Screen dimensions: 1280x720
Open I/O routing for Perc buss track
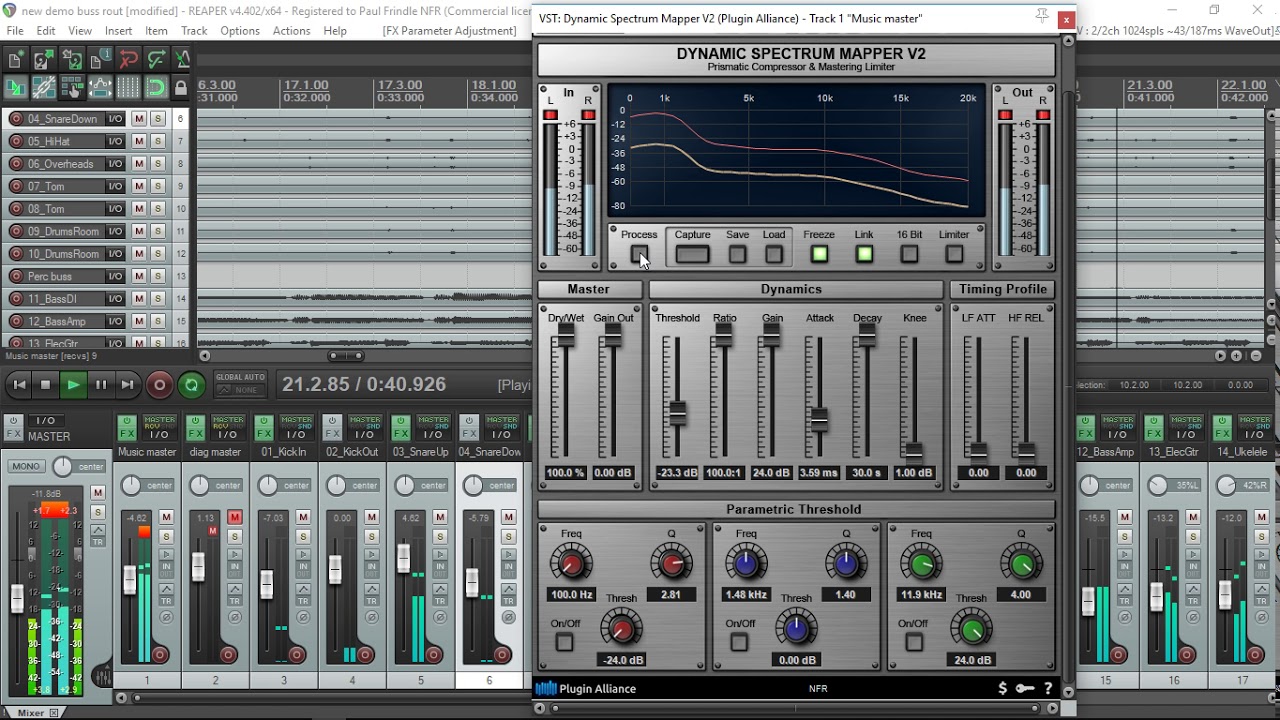pyautogui.click(x=115, y=276)
